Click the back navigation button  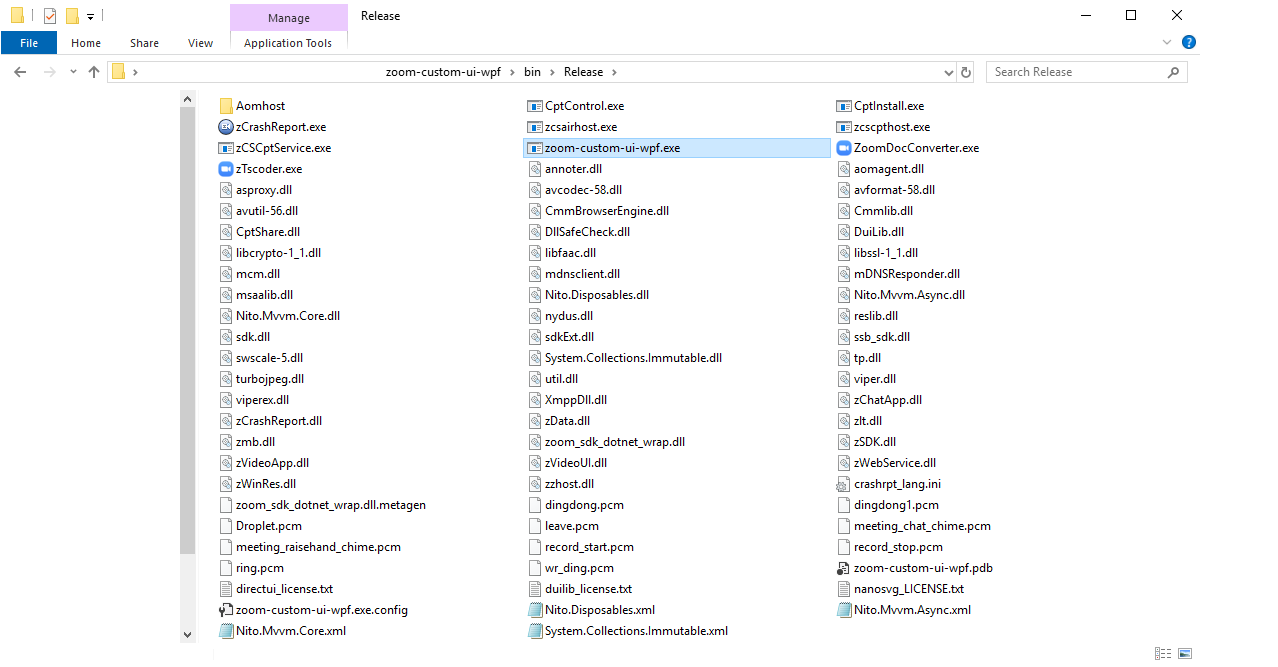pos(18,71)
